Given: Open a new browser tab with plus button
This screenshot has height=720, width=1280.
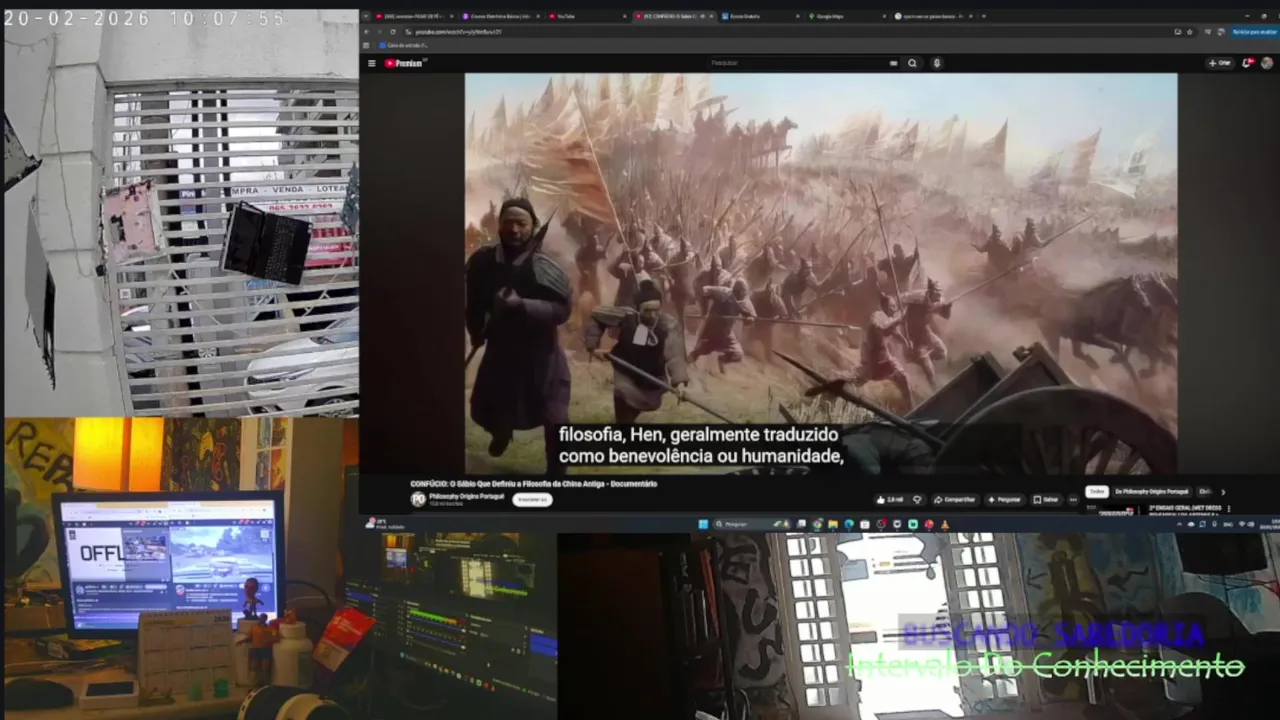Looking at the screenshot, I should click(984, 16).
